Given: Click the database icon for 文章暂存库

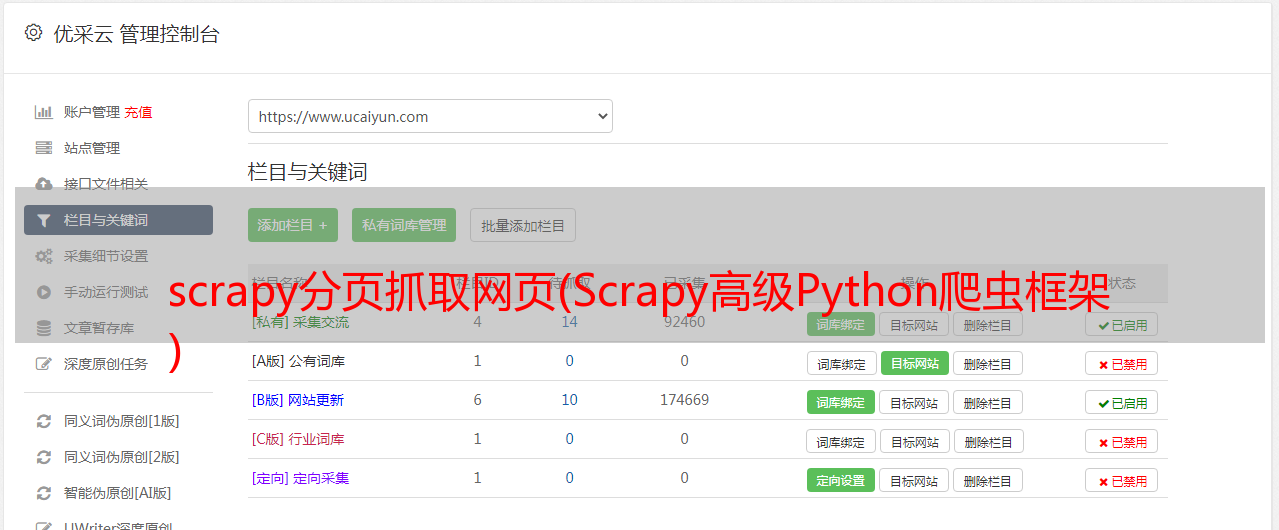Looking at the screenshot, I should 44,328.
